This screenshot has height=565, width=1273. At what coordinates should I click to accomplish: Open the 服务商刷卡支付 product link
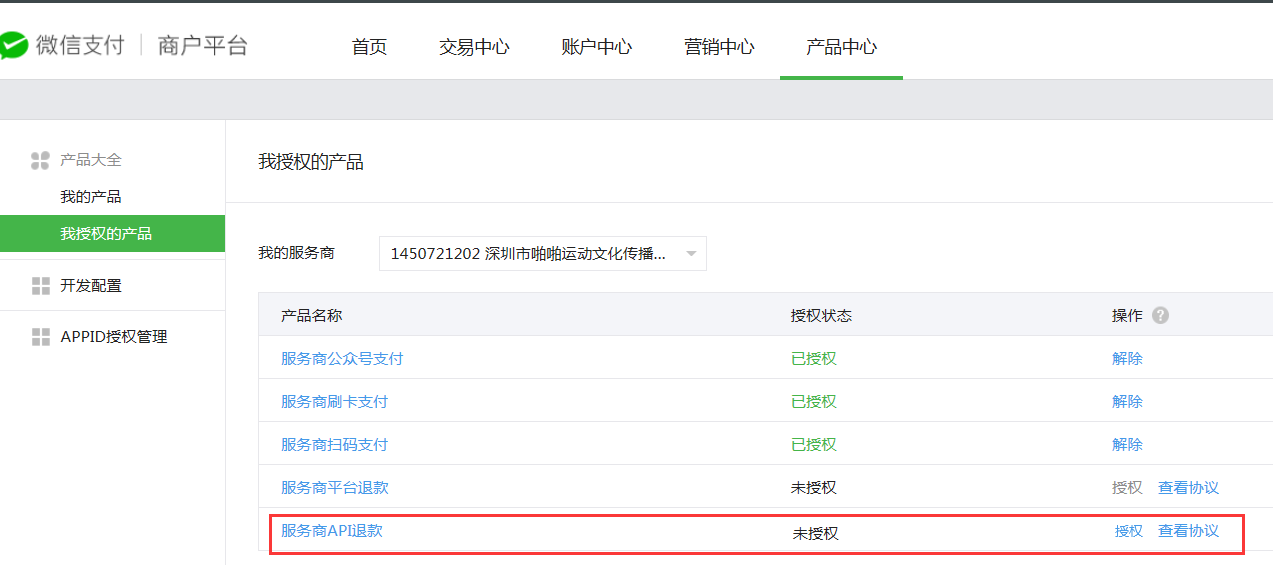coord(334,401)
